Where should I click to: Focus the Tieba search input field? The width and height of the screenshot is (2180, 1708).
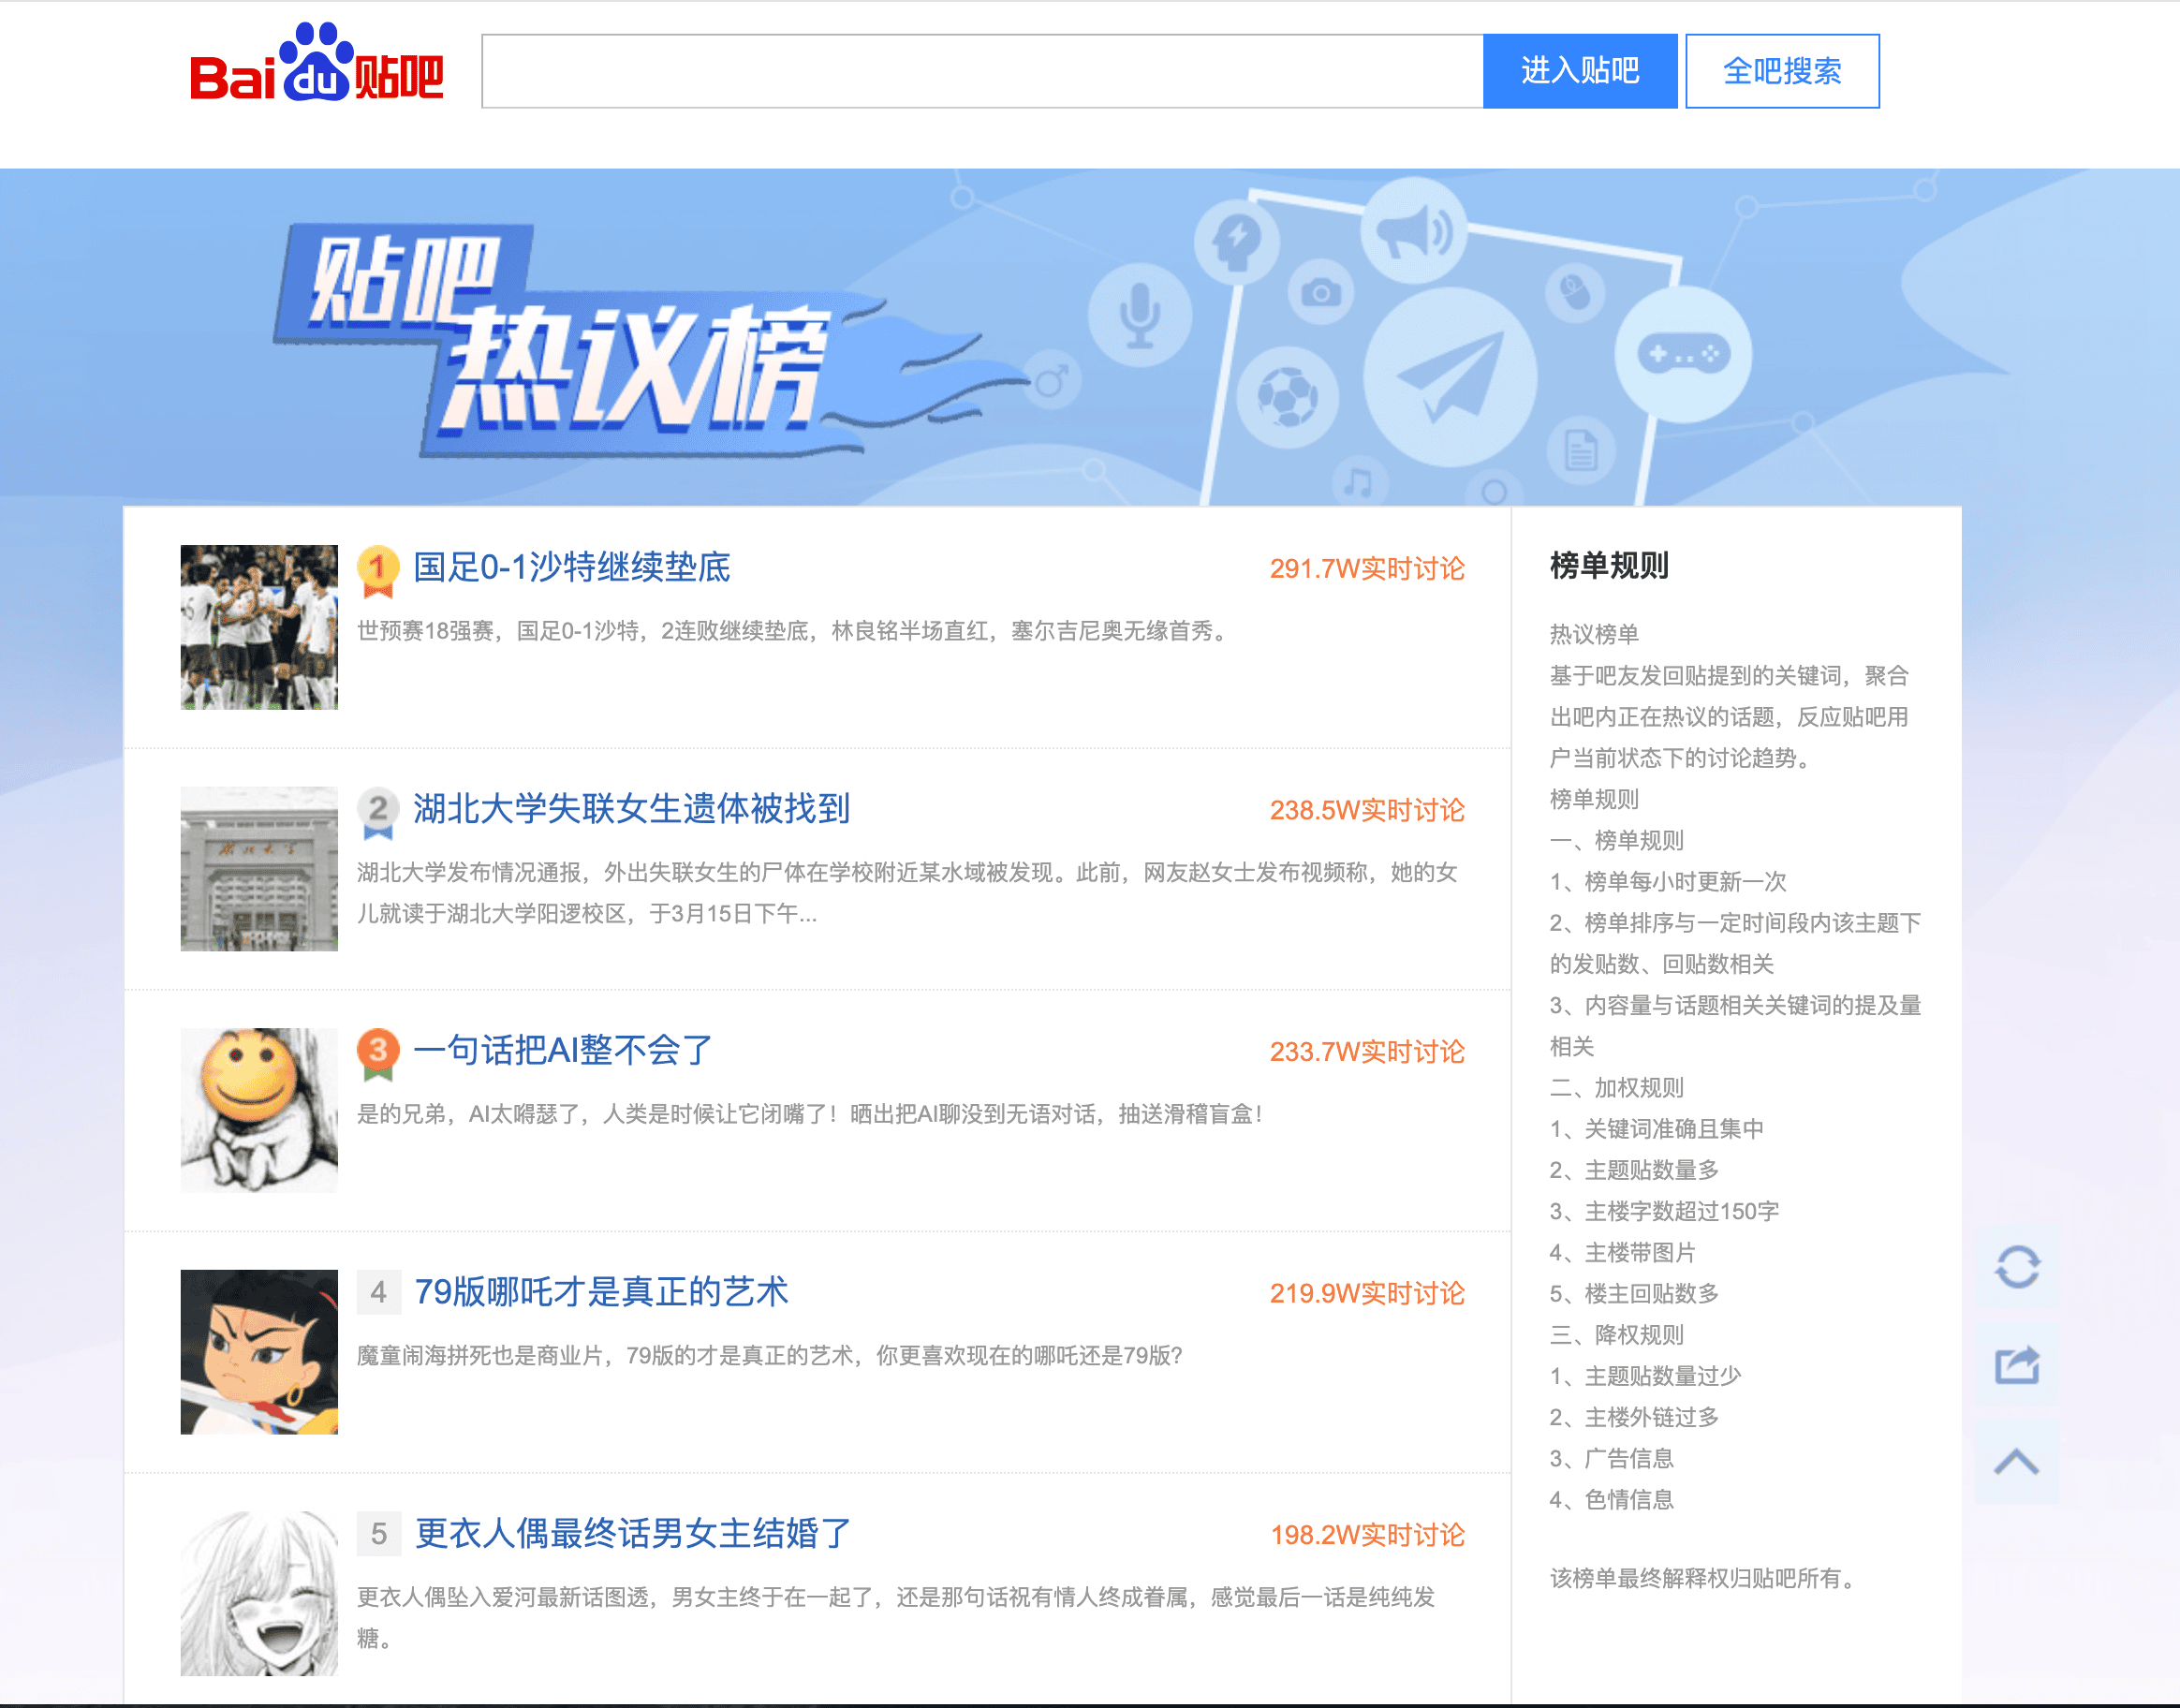(x=981, y=71)
